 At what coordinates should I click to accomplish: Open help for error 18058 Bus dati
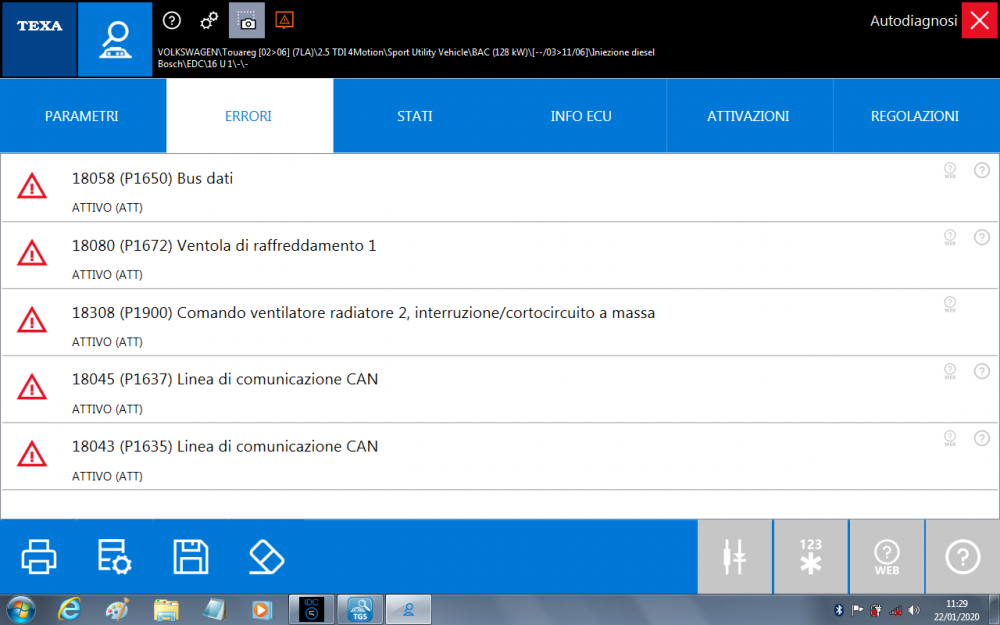click(x=981, y=170)
